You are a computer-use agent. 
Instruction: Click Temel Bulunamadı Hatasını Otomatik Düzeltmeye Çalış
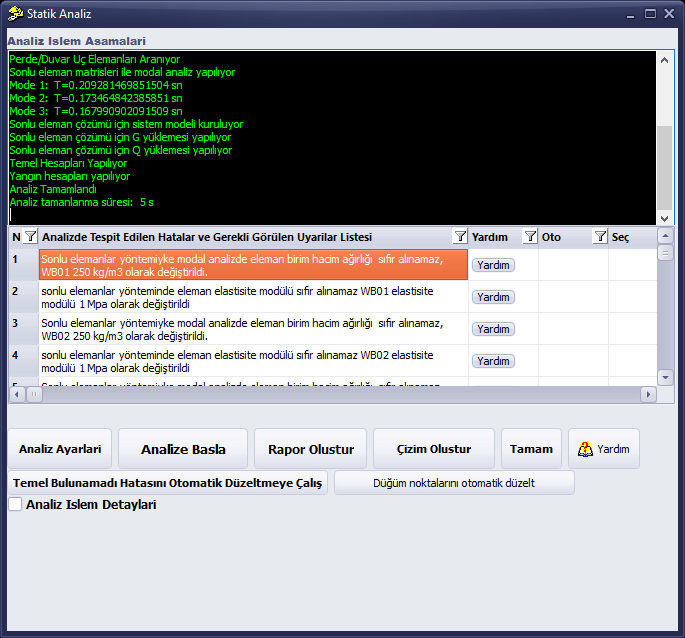[x=167, y=483]
